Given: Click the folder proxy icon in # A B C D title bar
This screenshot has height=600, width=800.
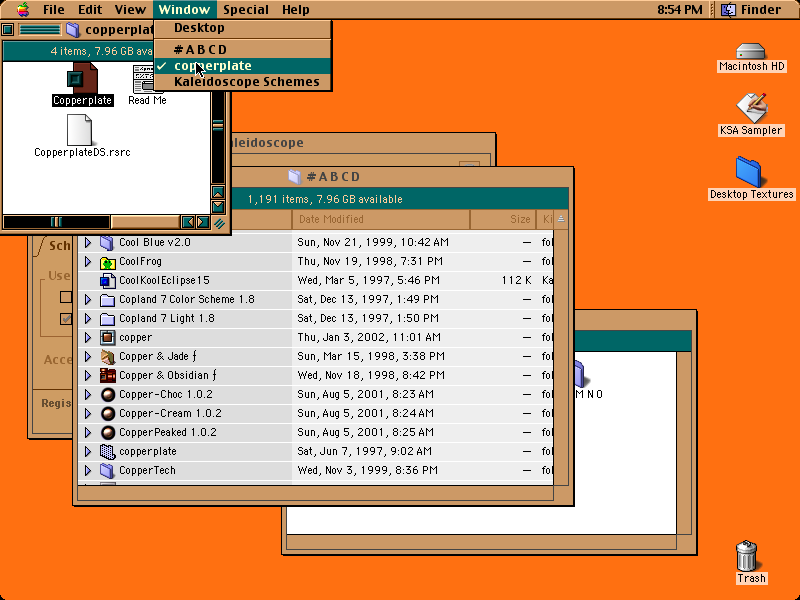Looking at the screenshot, I should point(295,177).
